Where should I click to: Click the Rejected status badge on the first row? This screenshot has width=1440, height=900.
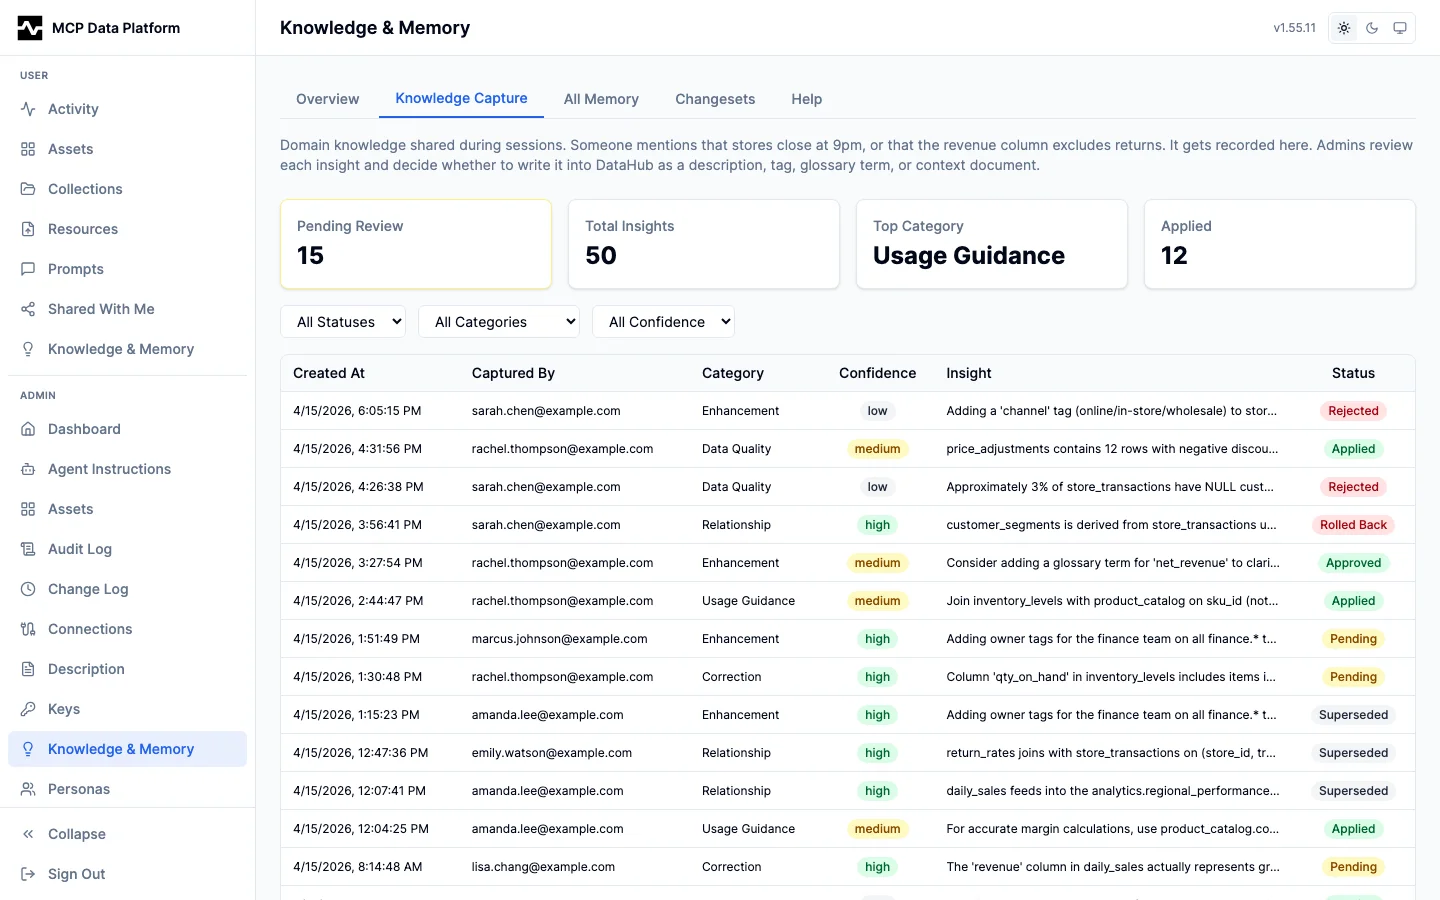(1354, 411)
